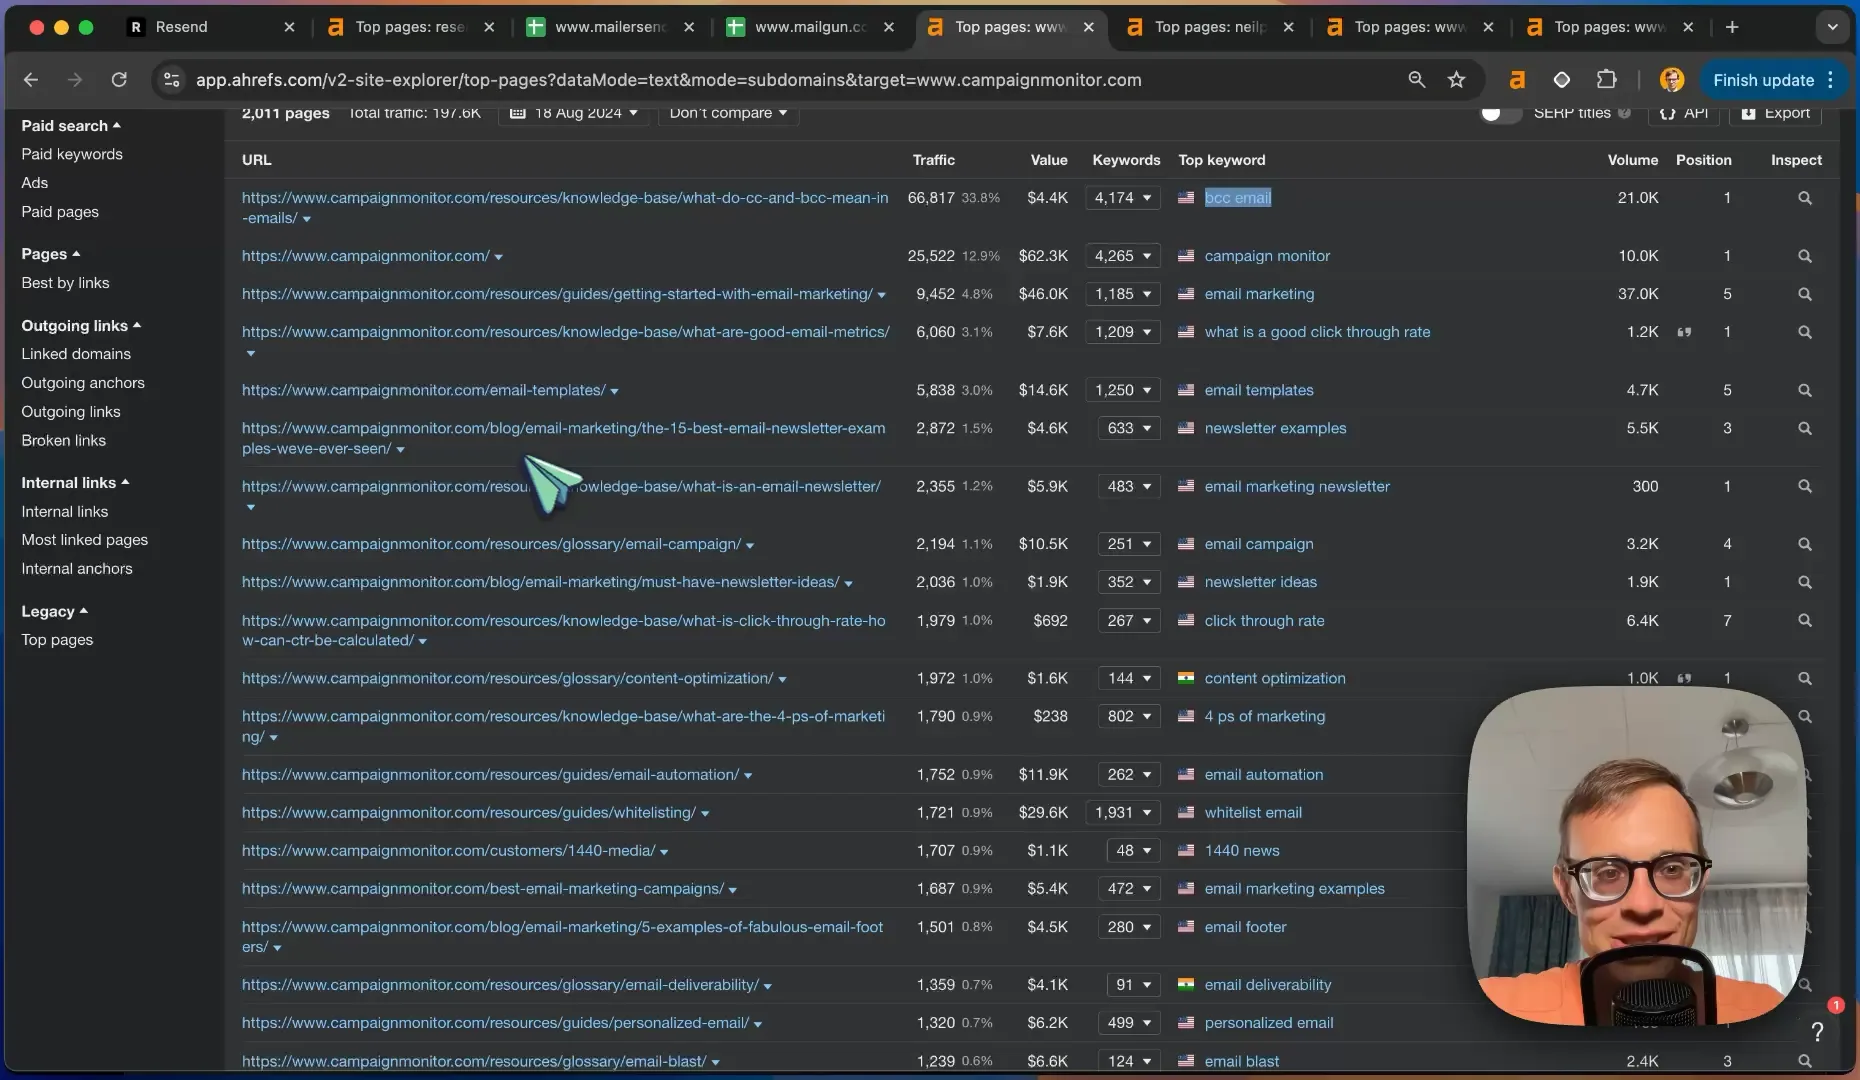
Task: Open a new browser tab
Action: point(1732,27)
